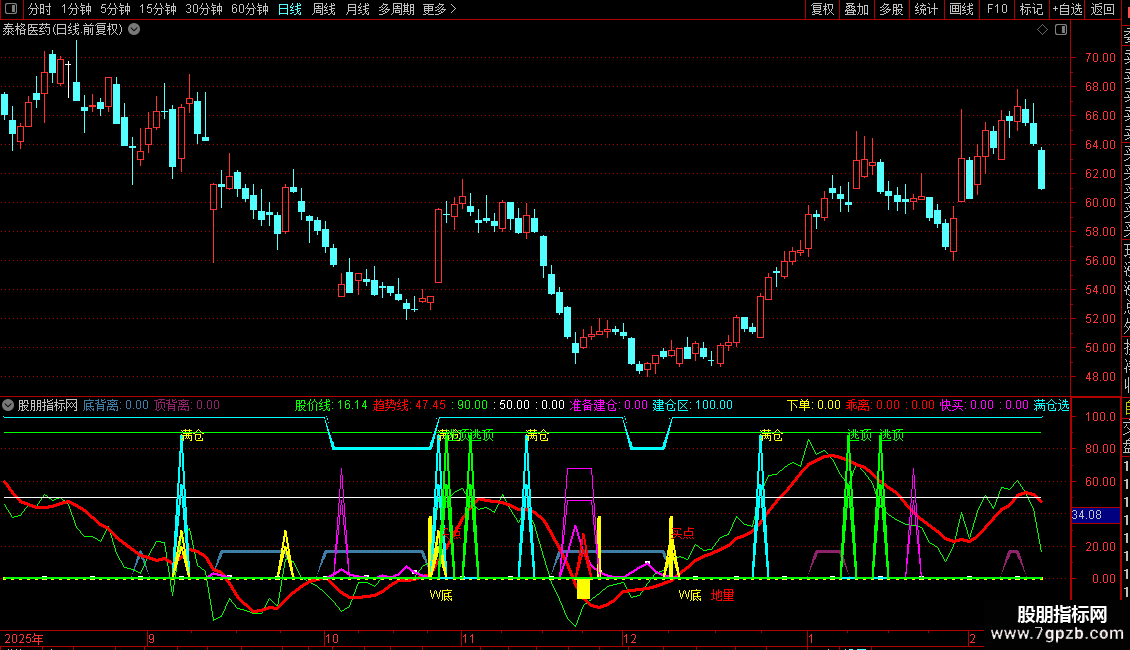Click the 34.08 value marker on indicator axis
Viewport: 1130px width, 650px height.
coord(1086,515)
